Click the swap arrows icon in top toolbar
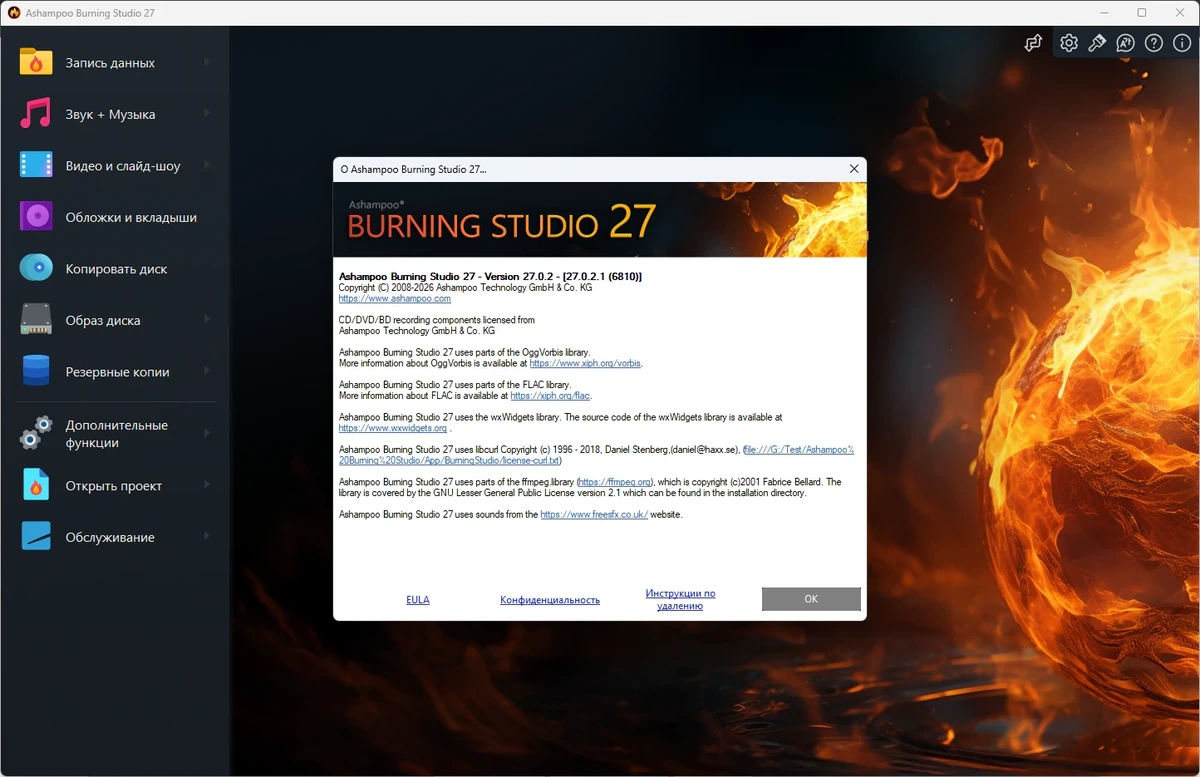Image resolution: width=1200 pixels, height=777 pixels. [x=1033, y=43]
